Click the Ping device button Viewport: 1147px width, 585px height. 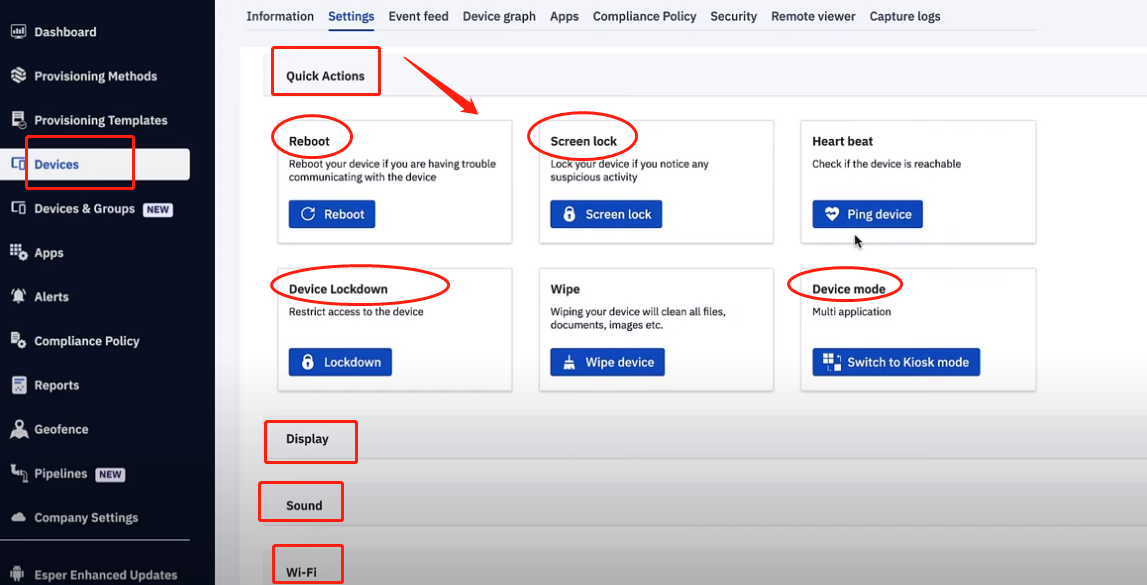pyautogui.click(x=867, y=215)
